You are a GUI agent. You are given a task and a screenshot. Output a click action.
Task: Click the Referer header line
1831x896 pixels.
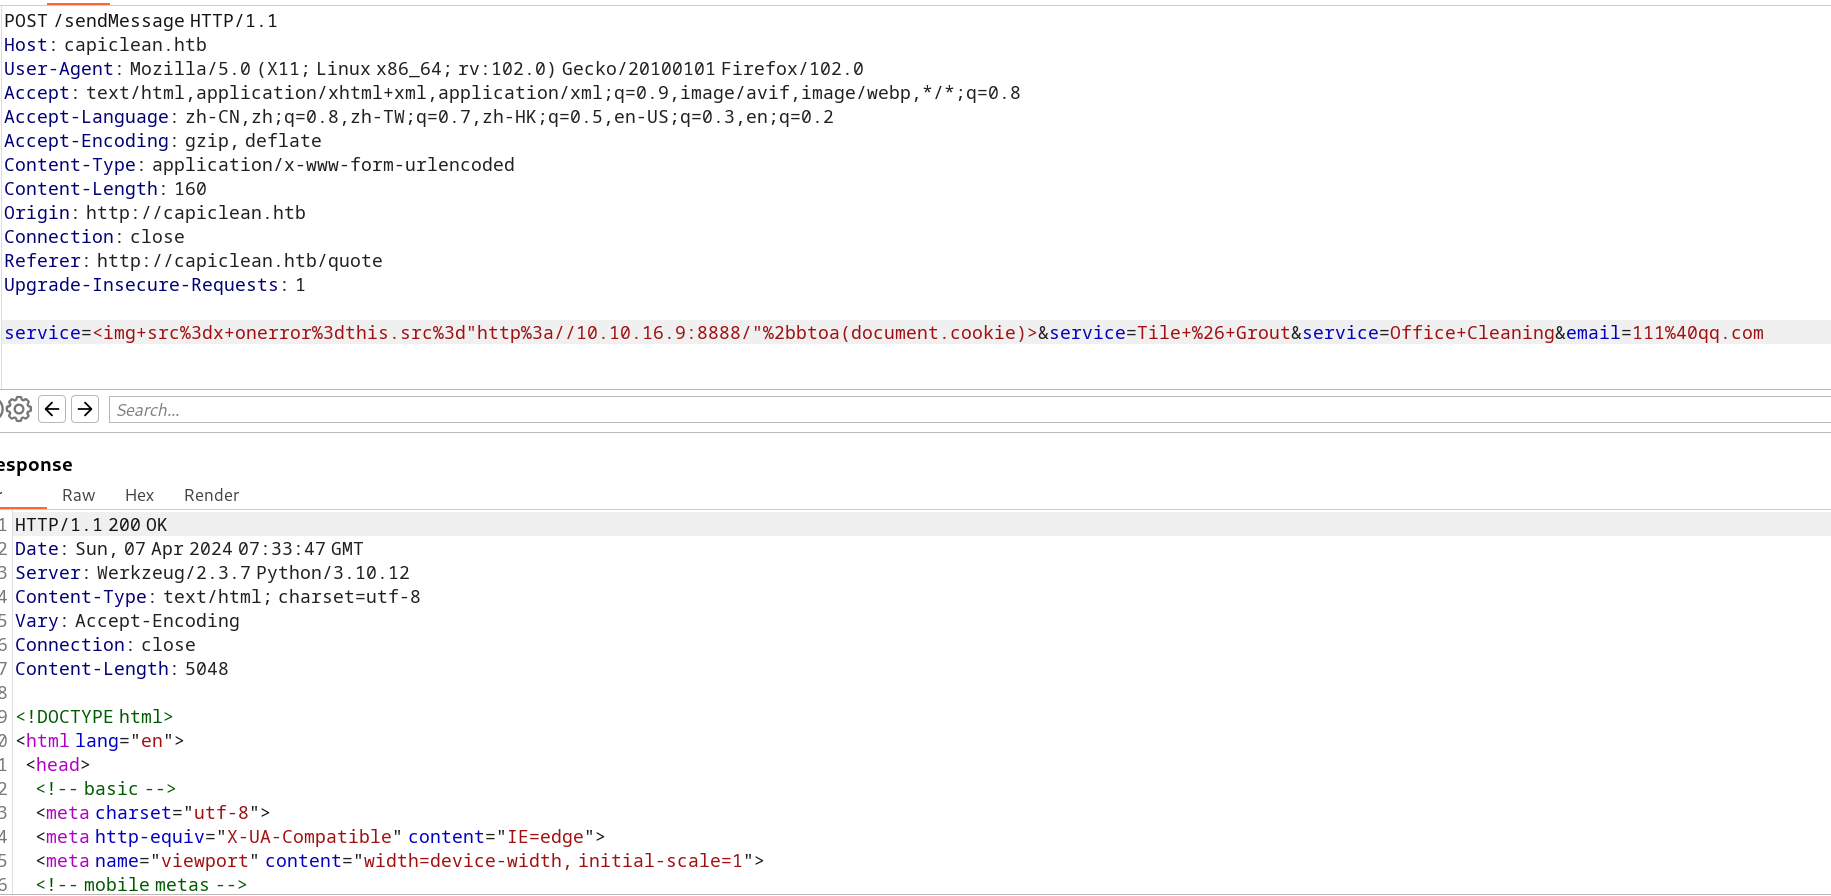(x=193, y=261)
